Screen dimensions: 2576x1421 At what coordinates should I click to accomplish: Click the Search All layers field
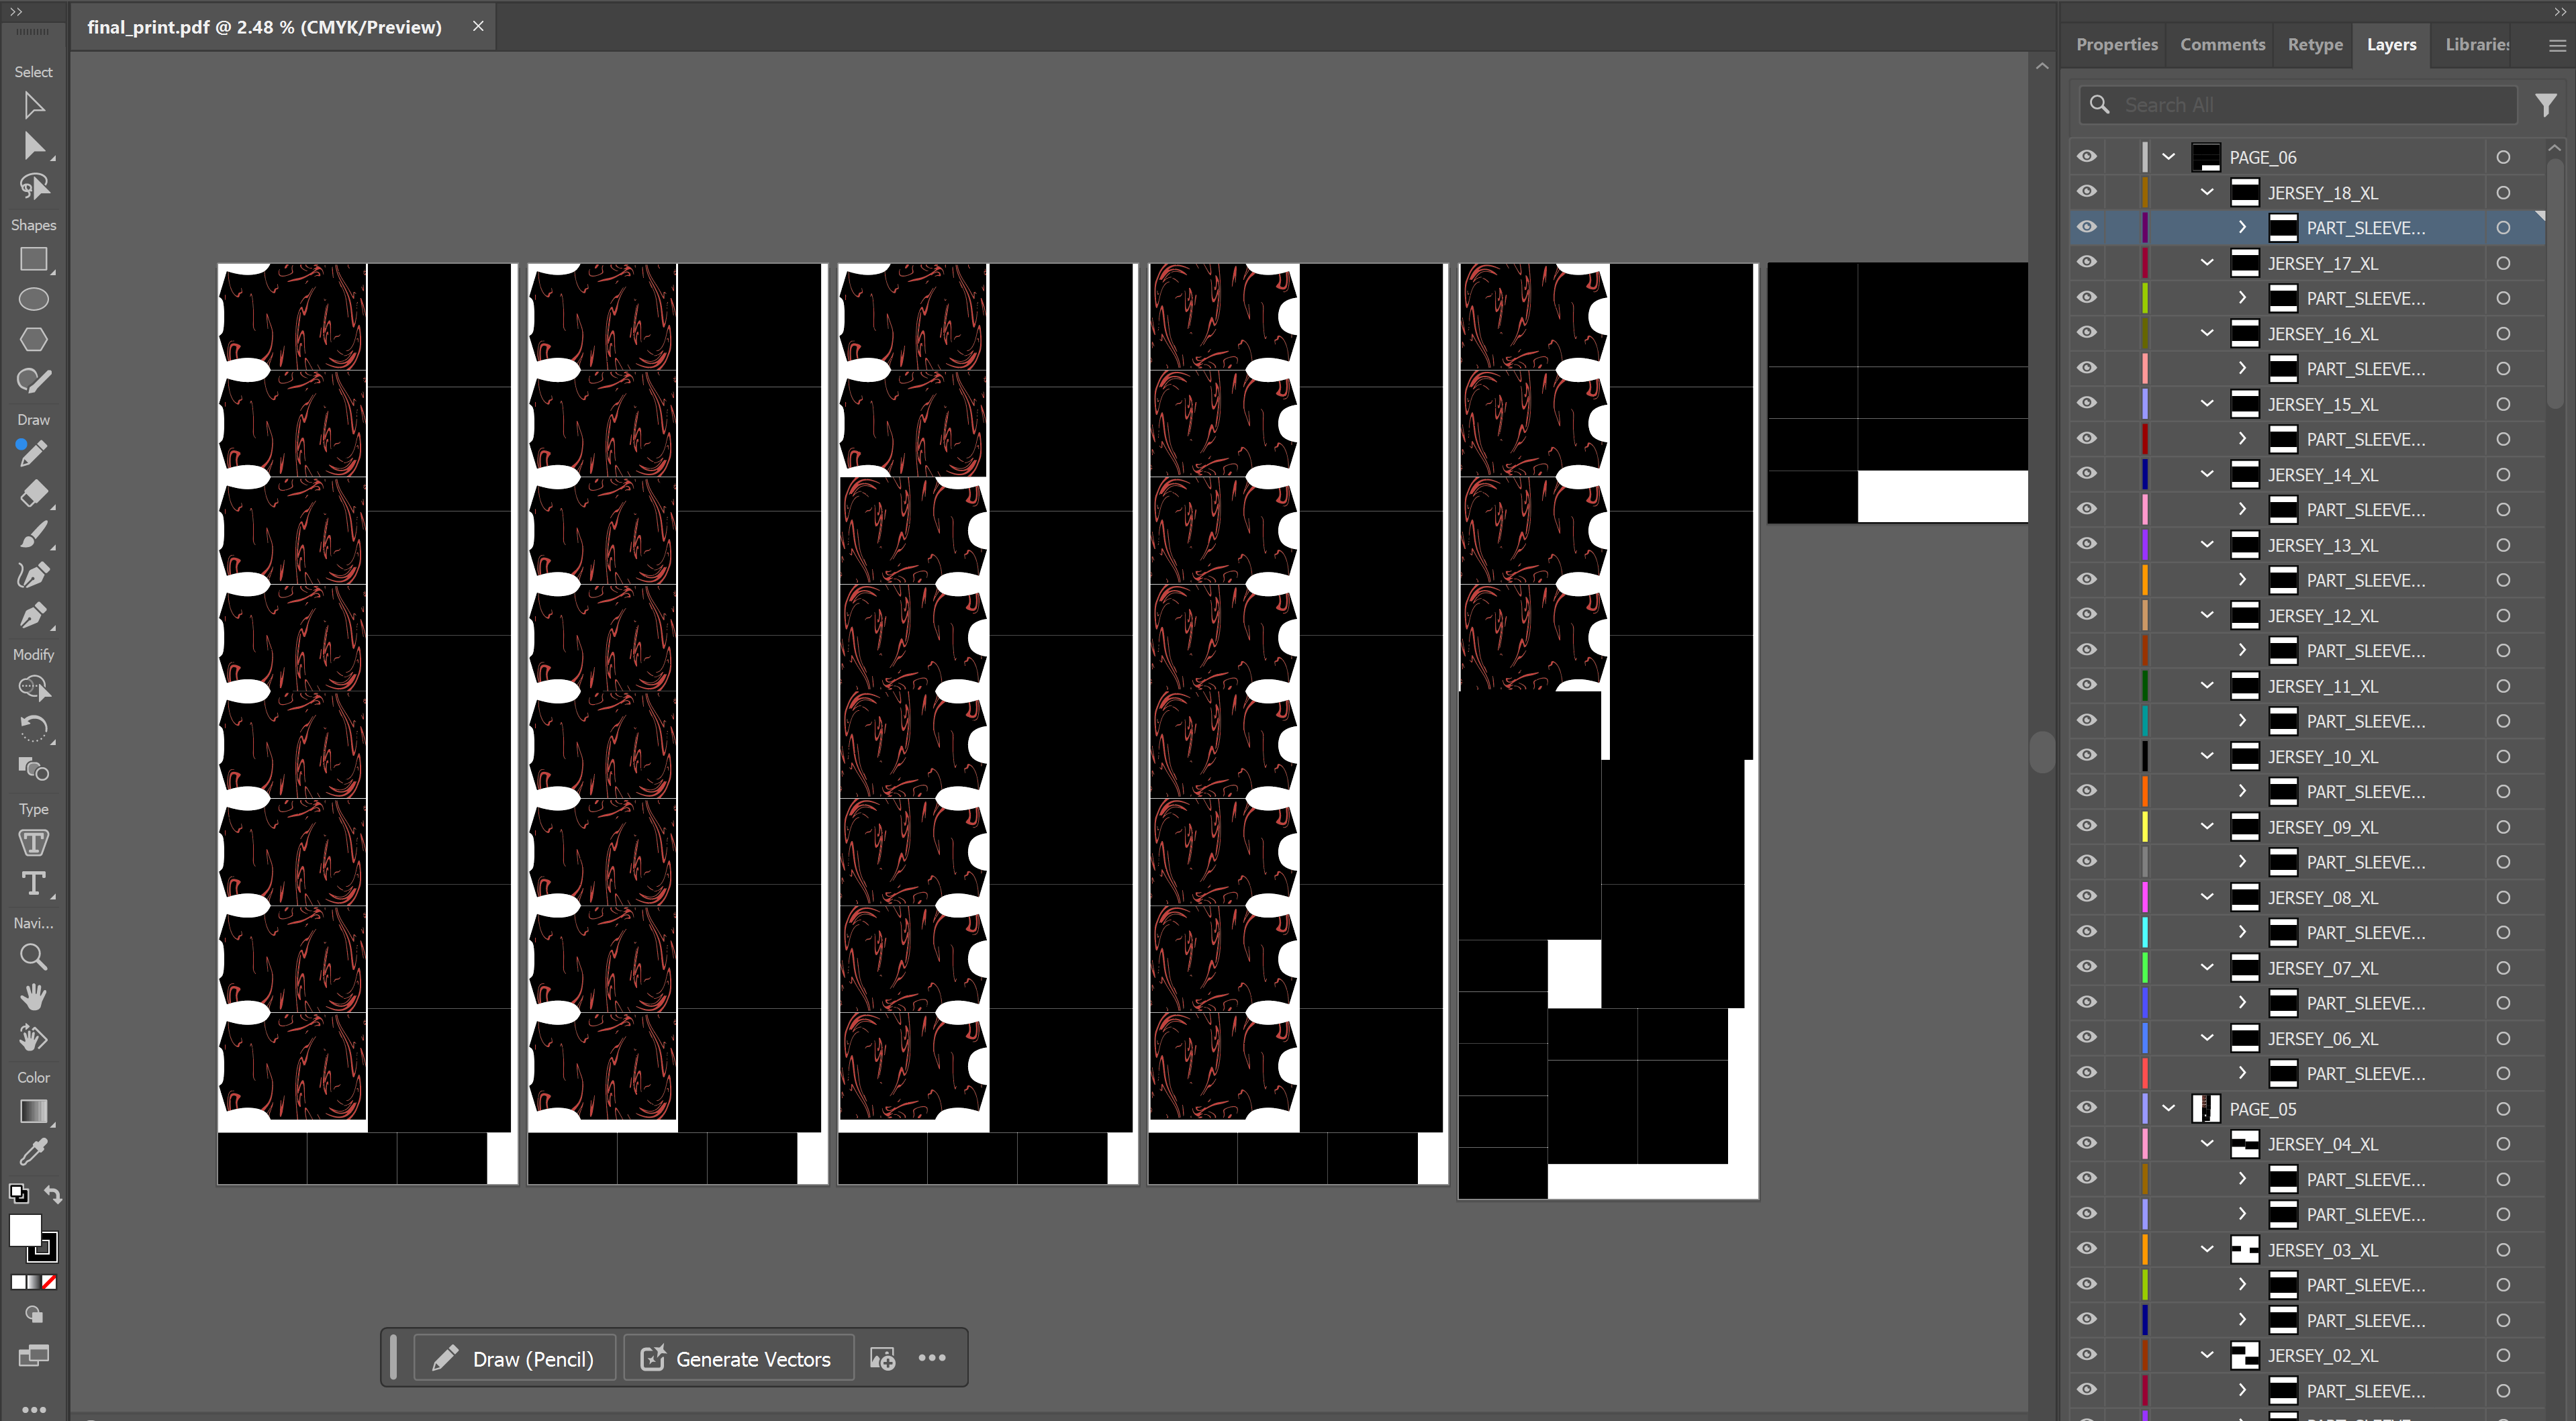(2298, 105)
